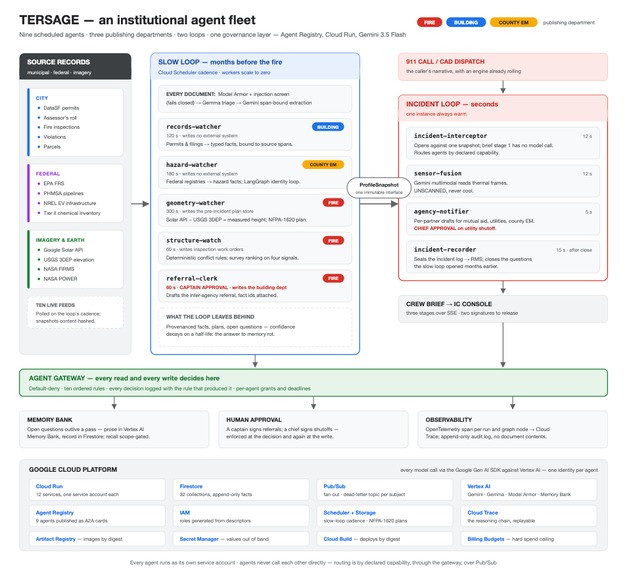Open the Pub/Sub link
This screenshot has height=573, width=627.
(x=334, y=486)
